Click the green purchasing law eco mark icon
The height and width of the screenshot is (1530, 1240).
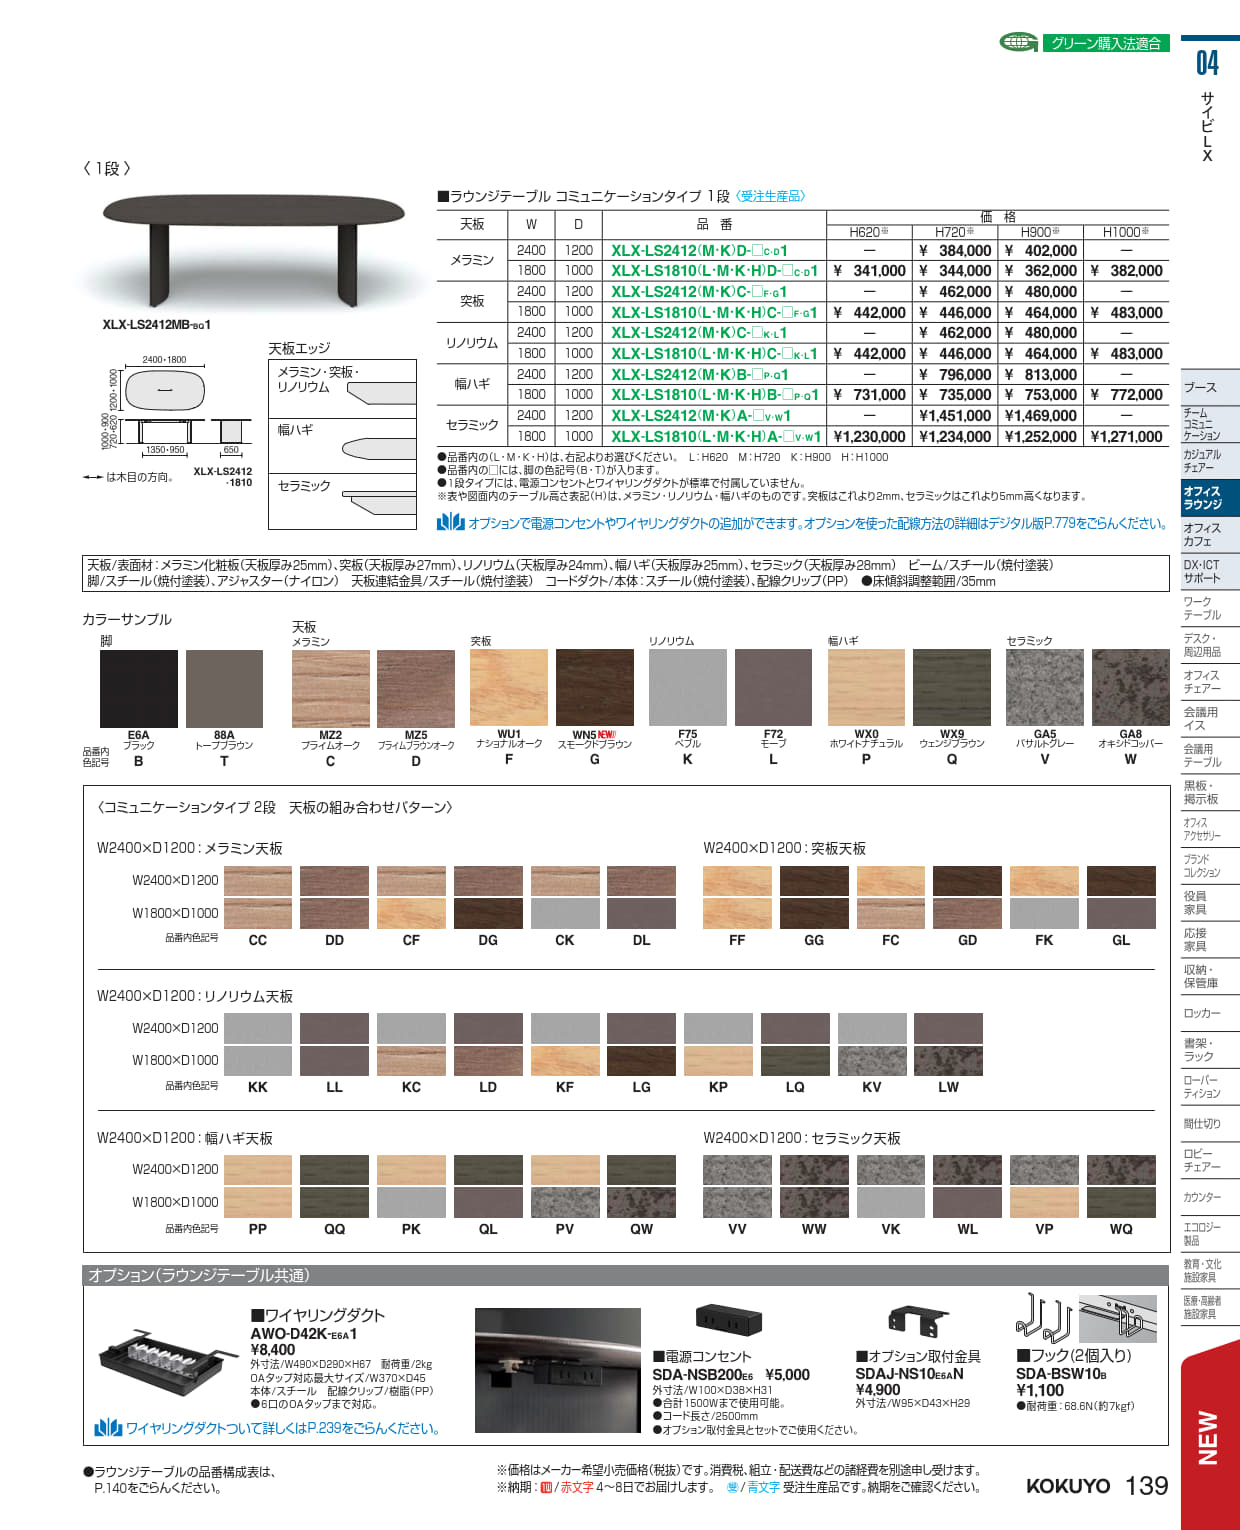pyautogui.click(x=1018, y=42)
